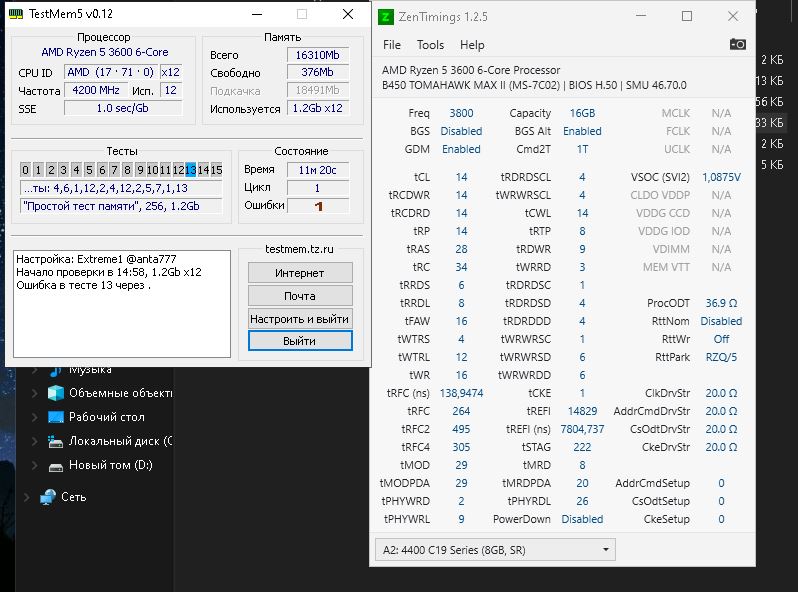This screenshot has height=592, width=798.
Task: Click the ZenTimings green Z logo
Action: 386,17
